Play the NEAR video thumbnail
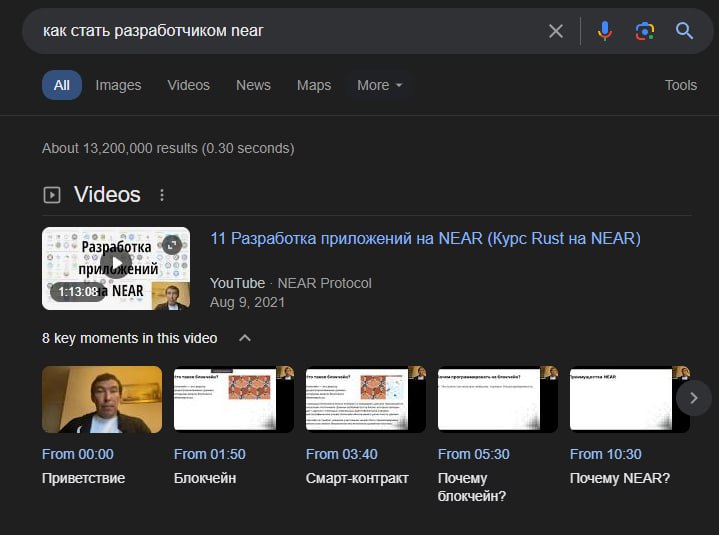 (x=115, y=265)
